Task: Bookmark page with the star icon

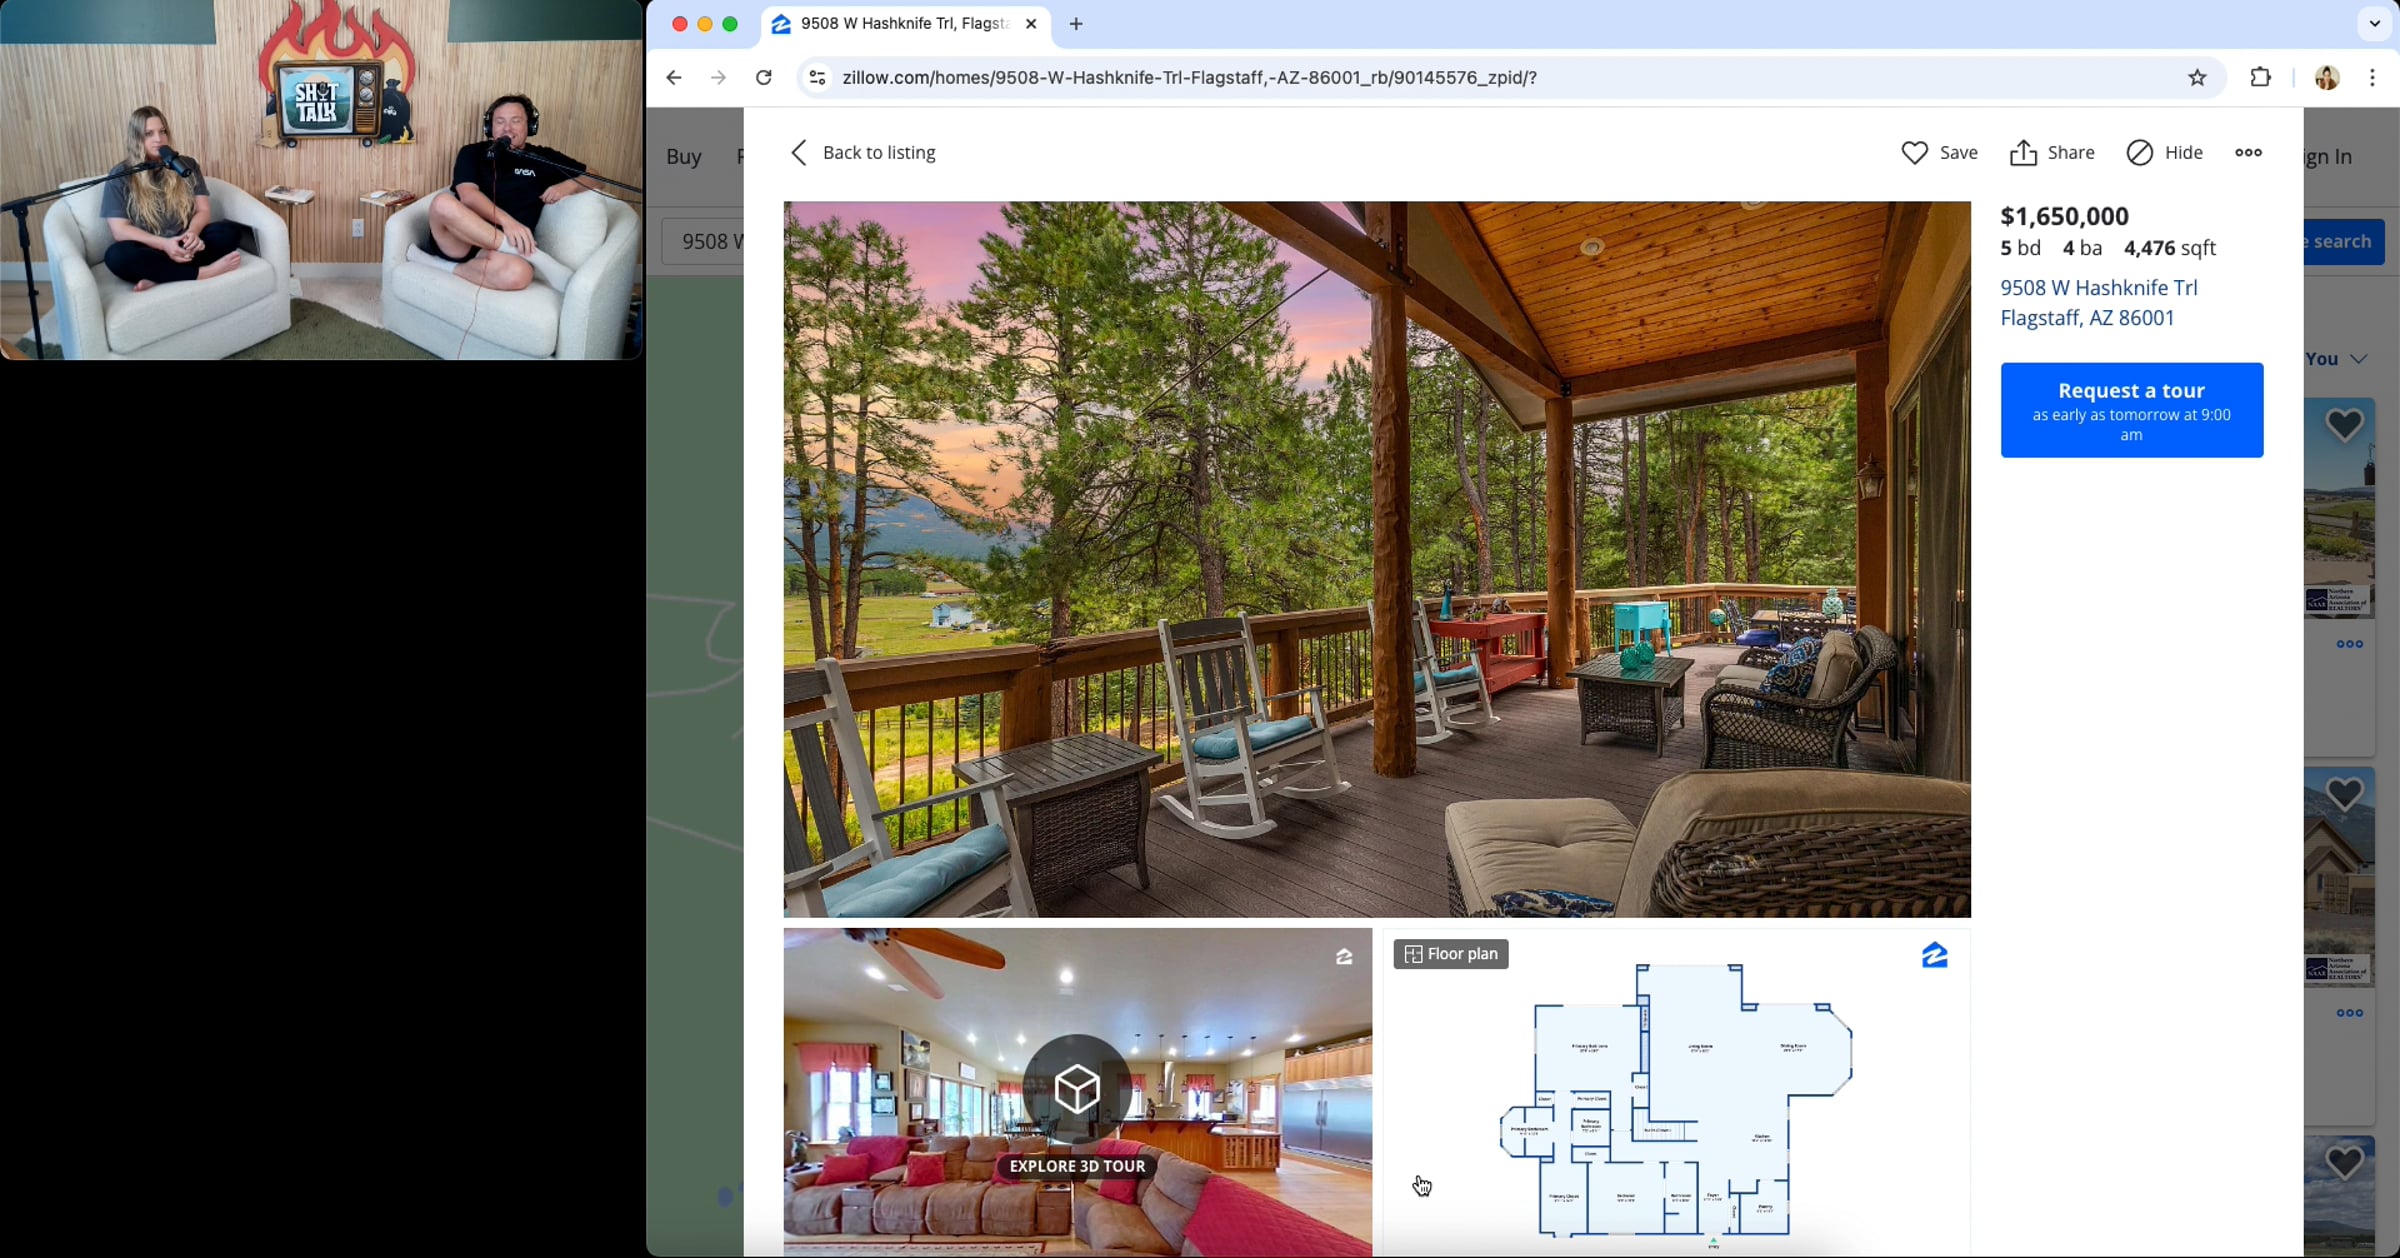Action: point(2197,77)
